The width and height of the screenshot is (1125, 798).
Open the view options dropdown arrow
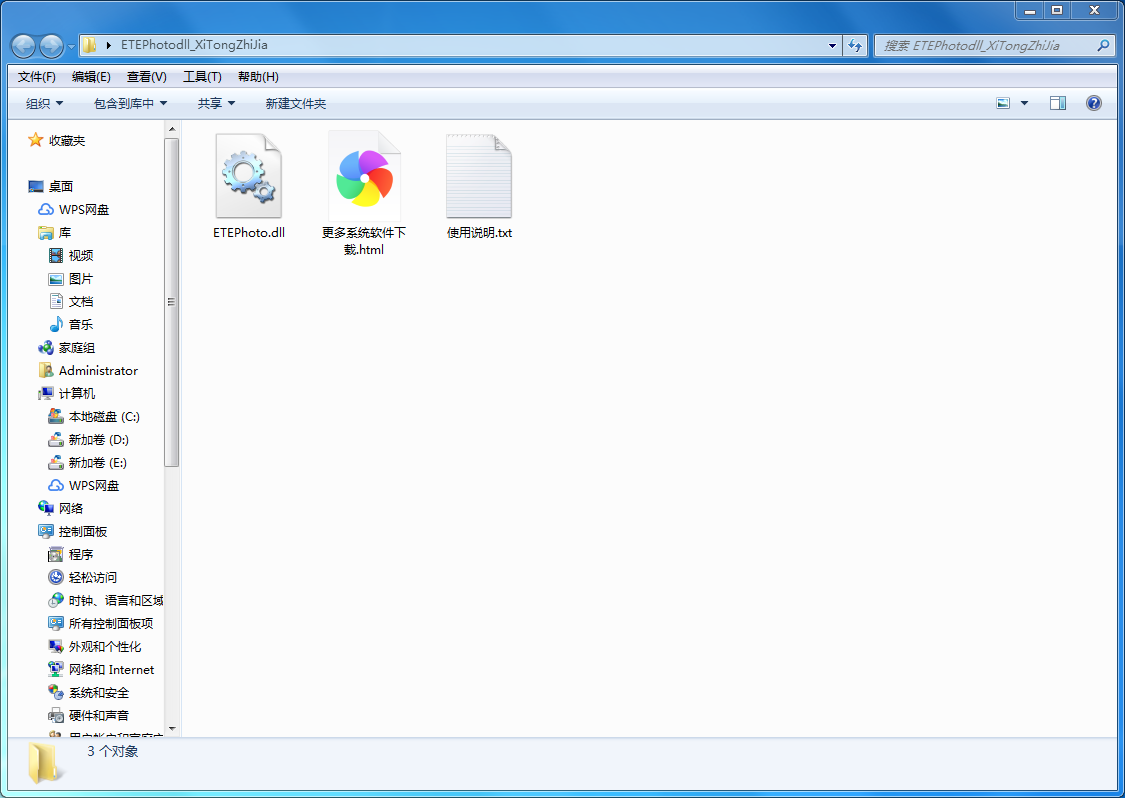[1025, 103]
